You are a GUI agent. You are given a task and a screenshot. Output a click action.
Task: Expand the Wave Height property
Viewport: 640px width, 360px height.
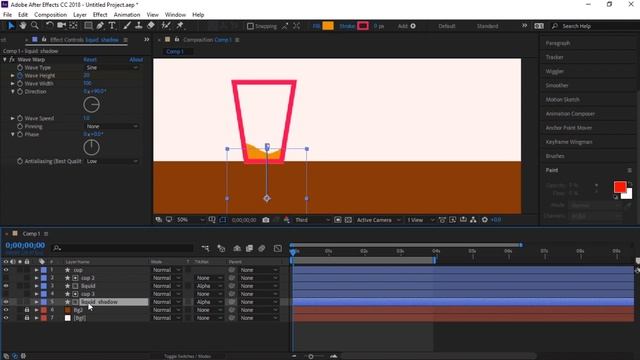(x=13, y=76)
